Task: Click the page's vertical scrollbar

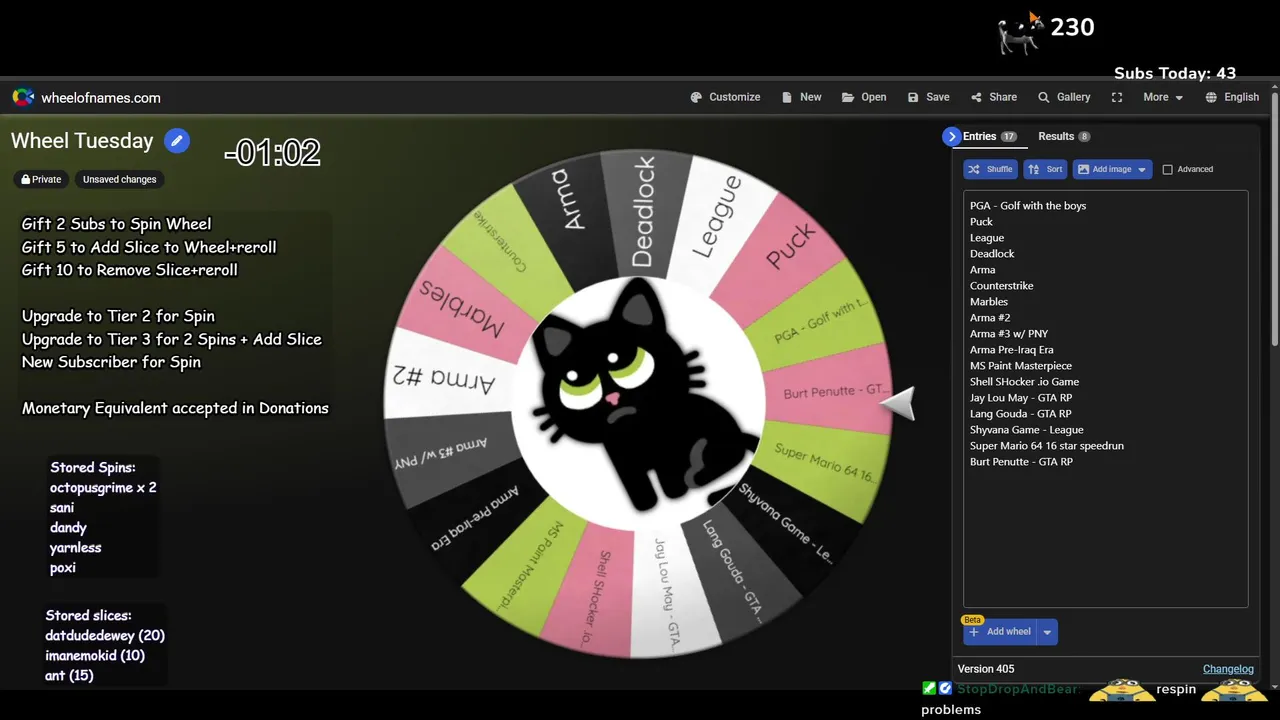Action: (x=1275, y=220)
